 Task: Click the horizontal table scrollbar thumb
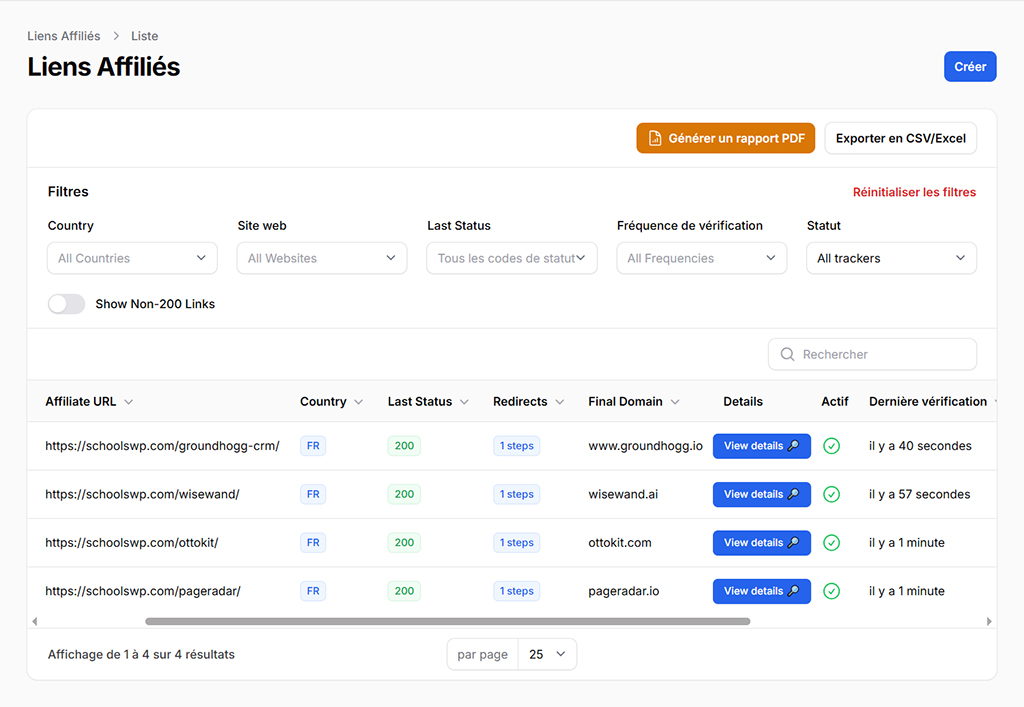coord(447,621)
